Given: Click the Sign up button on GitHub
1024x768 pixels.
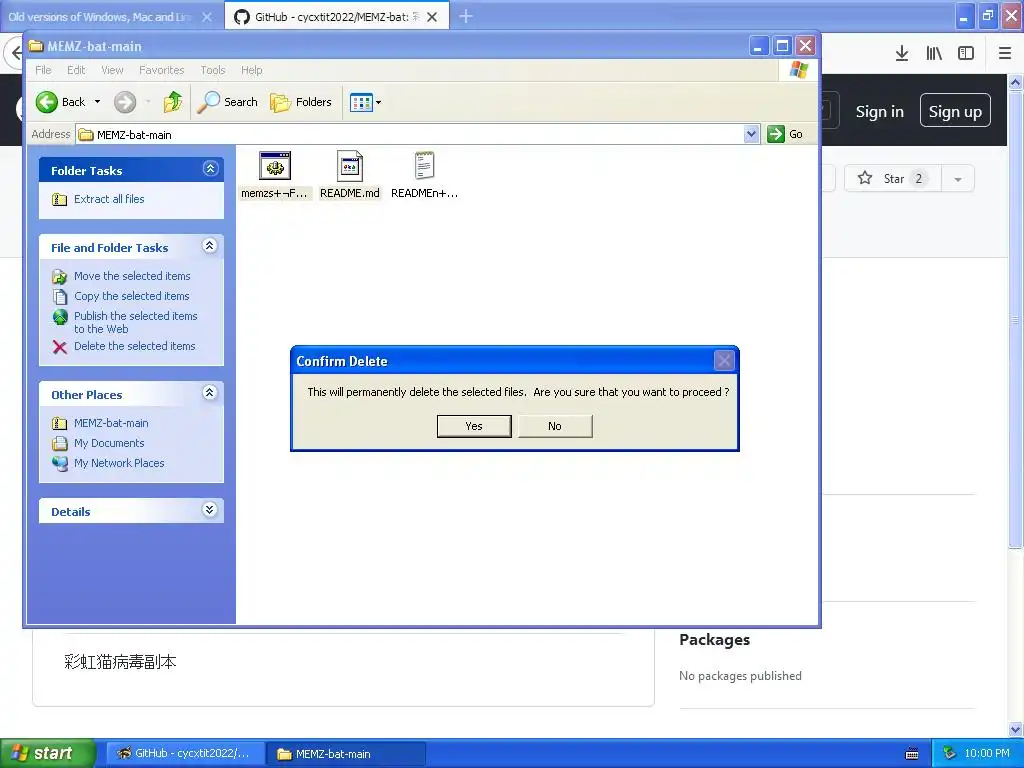Looking at the screenshot, I should [955, 112].
